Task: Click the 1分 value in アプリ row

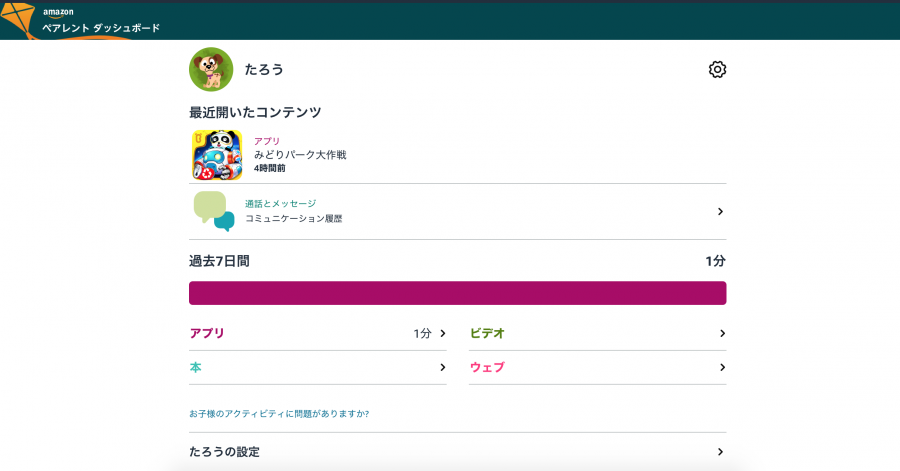Action: click(x=422, y=333)
